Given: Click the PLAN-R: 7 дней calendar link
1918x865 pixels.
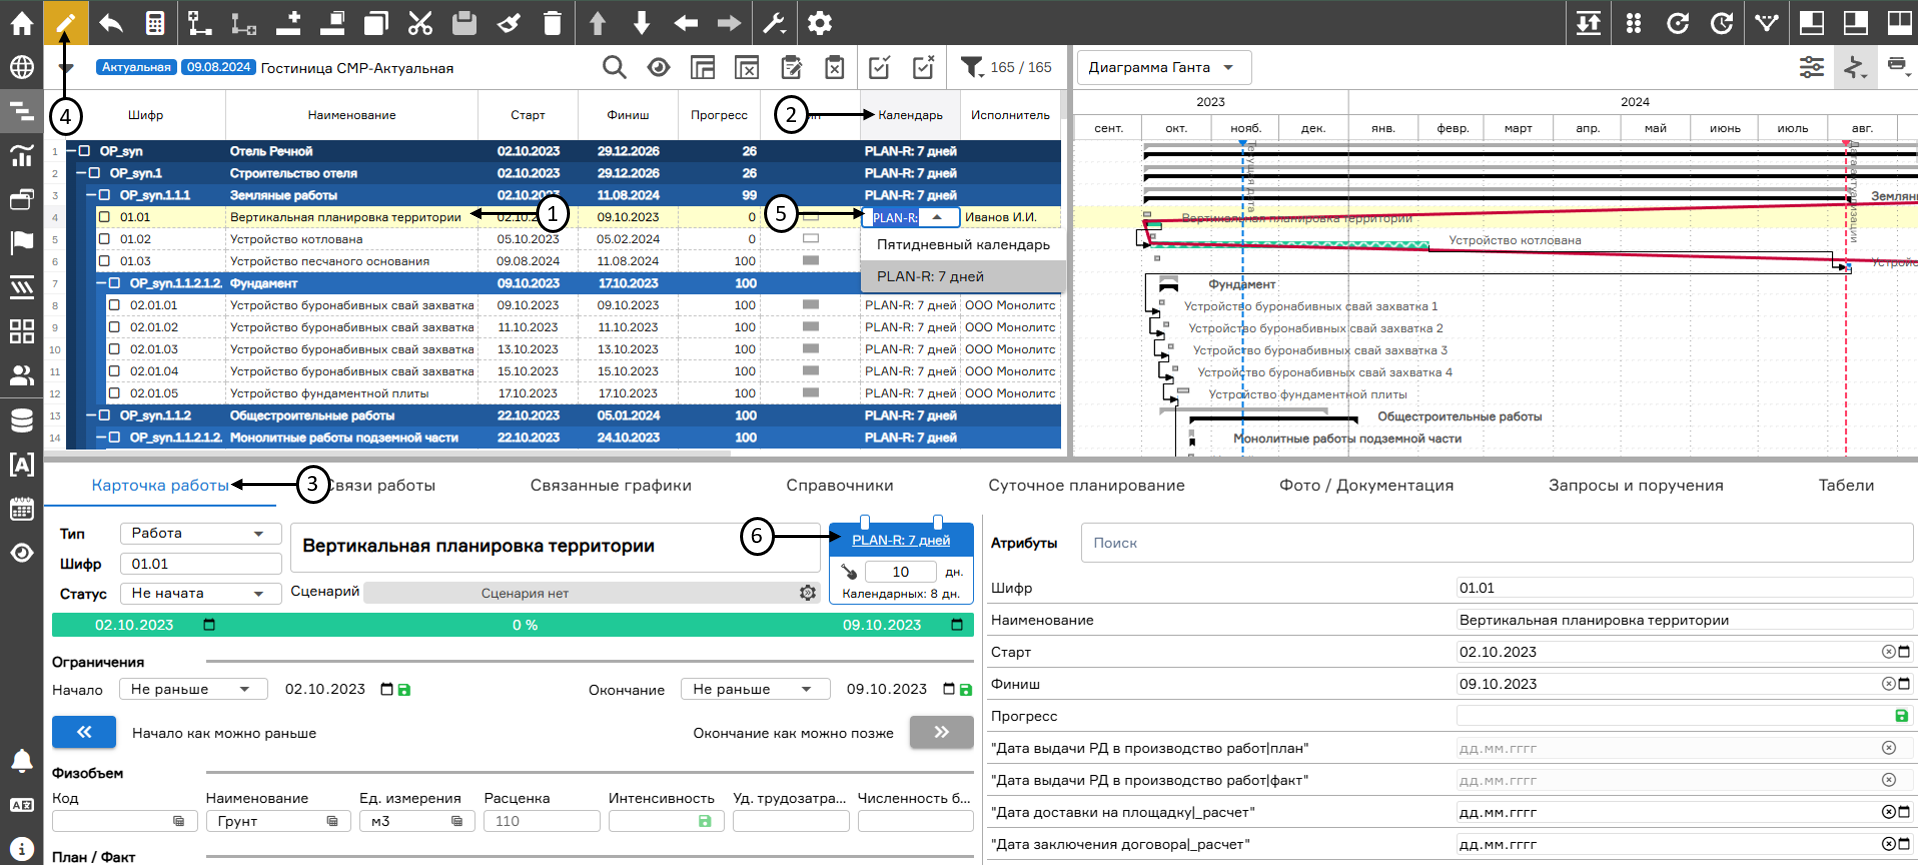Looking at the screenshot, I should [901, 540].
